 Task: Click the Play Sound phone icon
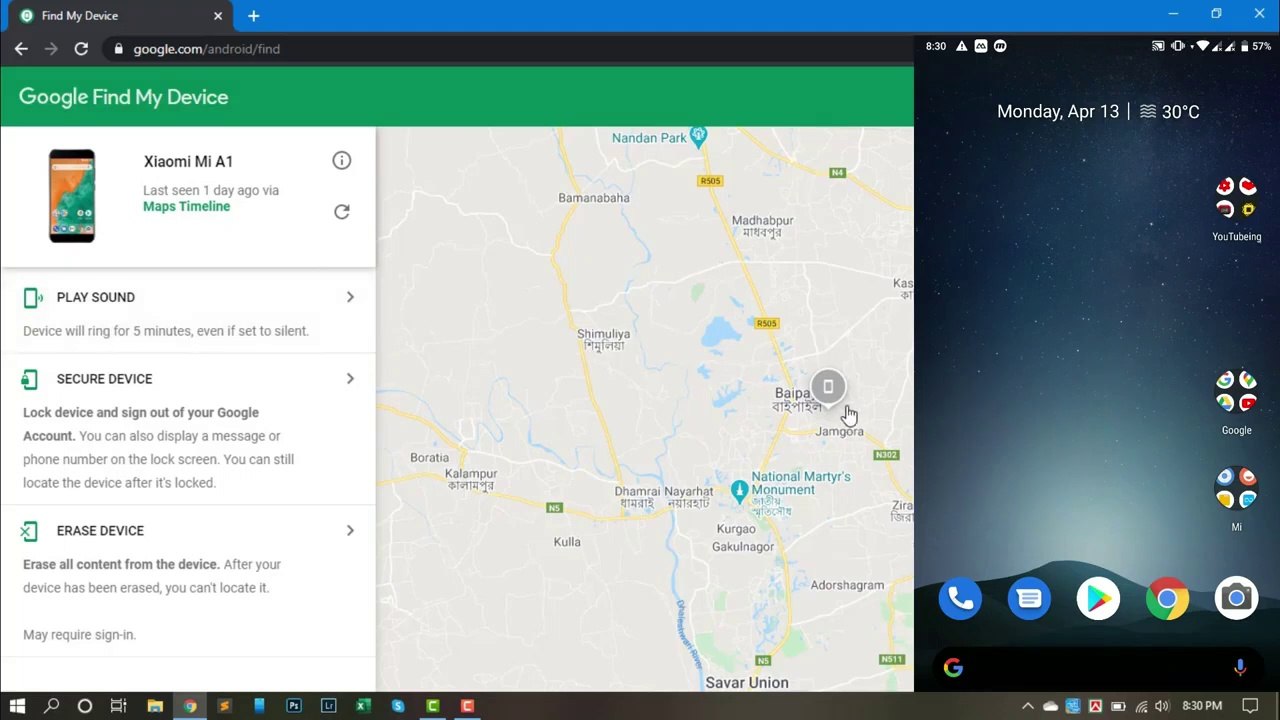point(32,297)
